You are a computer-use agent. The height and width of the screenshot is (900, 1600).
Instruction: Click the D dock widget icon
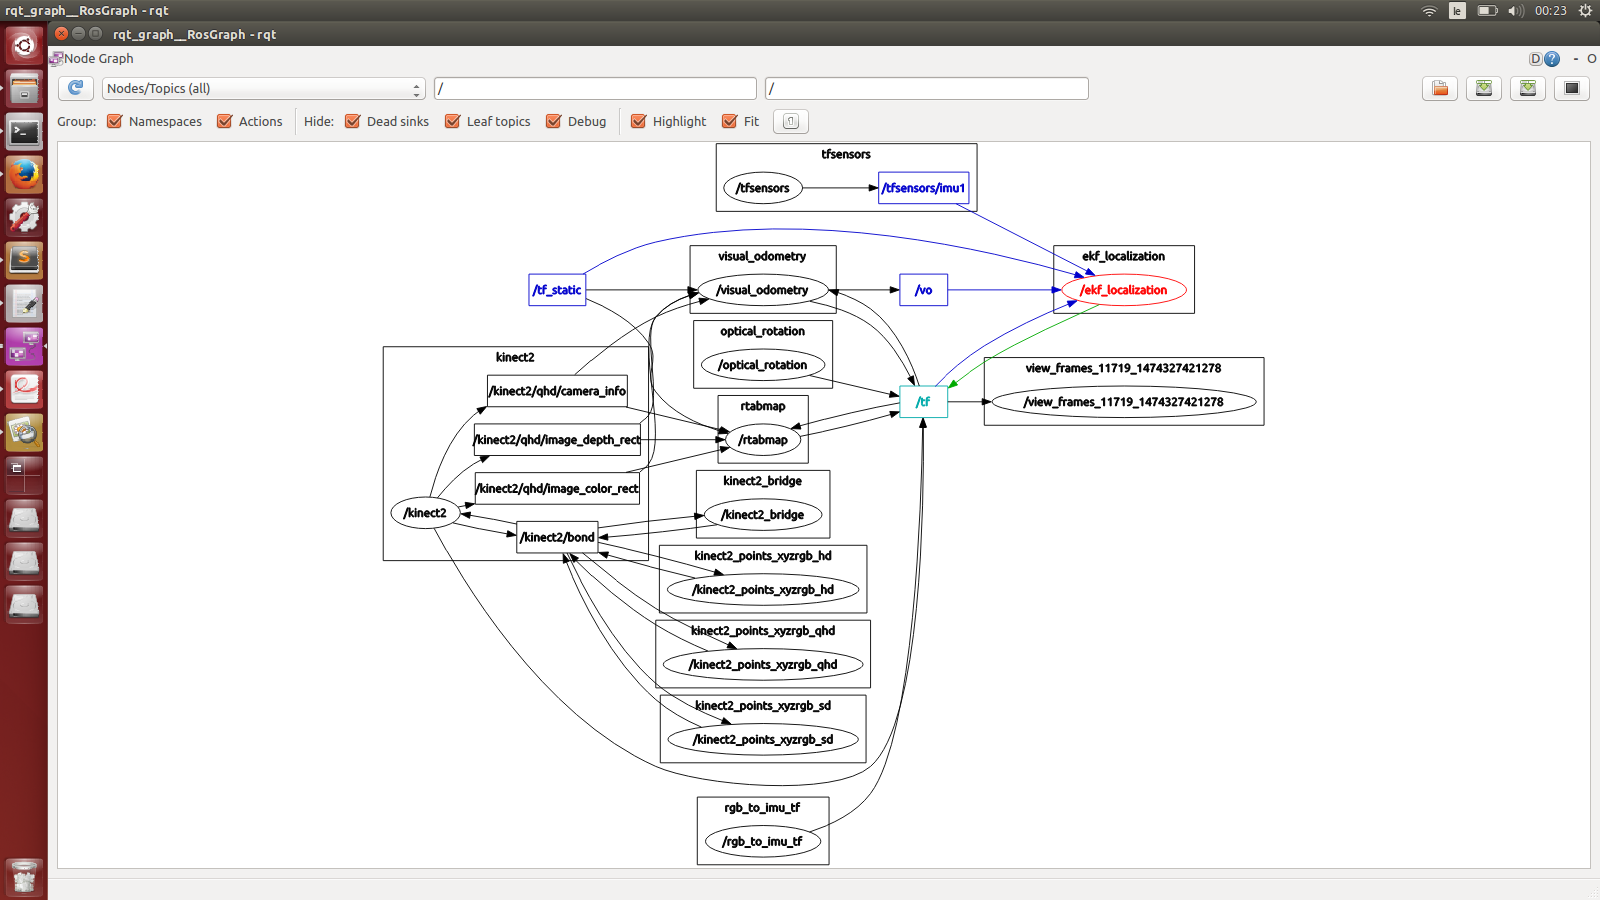(x=1535, y=59)
